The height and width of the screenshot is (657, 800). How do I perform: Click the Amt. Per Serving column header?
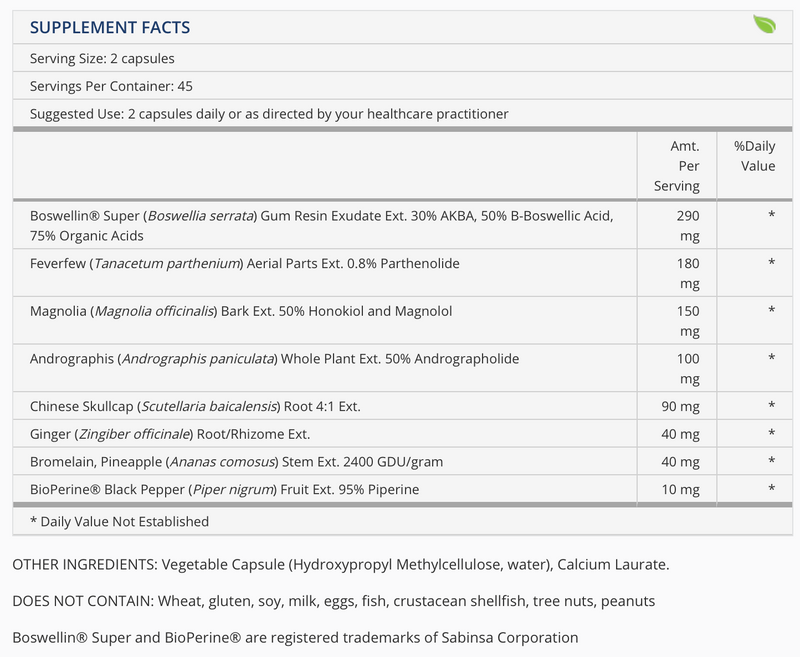point(677,166)
